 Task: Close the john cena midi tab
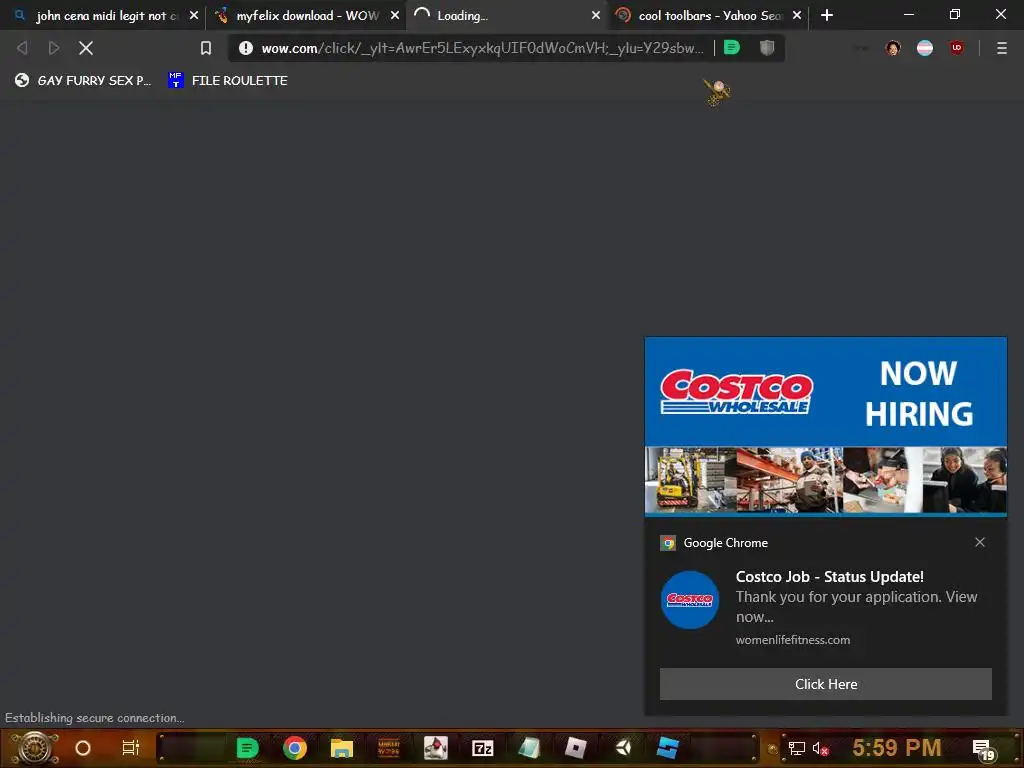pos(193,15)
